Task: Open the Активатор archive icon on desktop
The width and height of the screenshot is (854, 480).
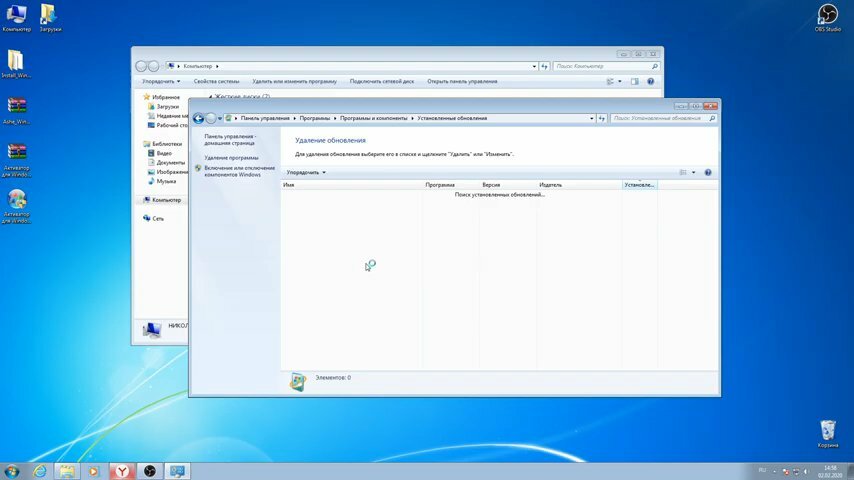Action: 16,159
